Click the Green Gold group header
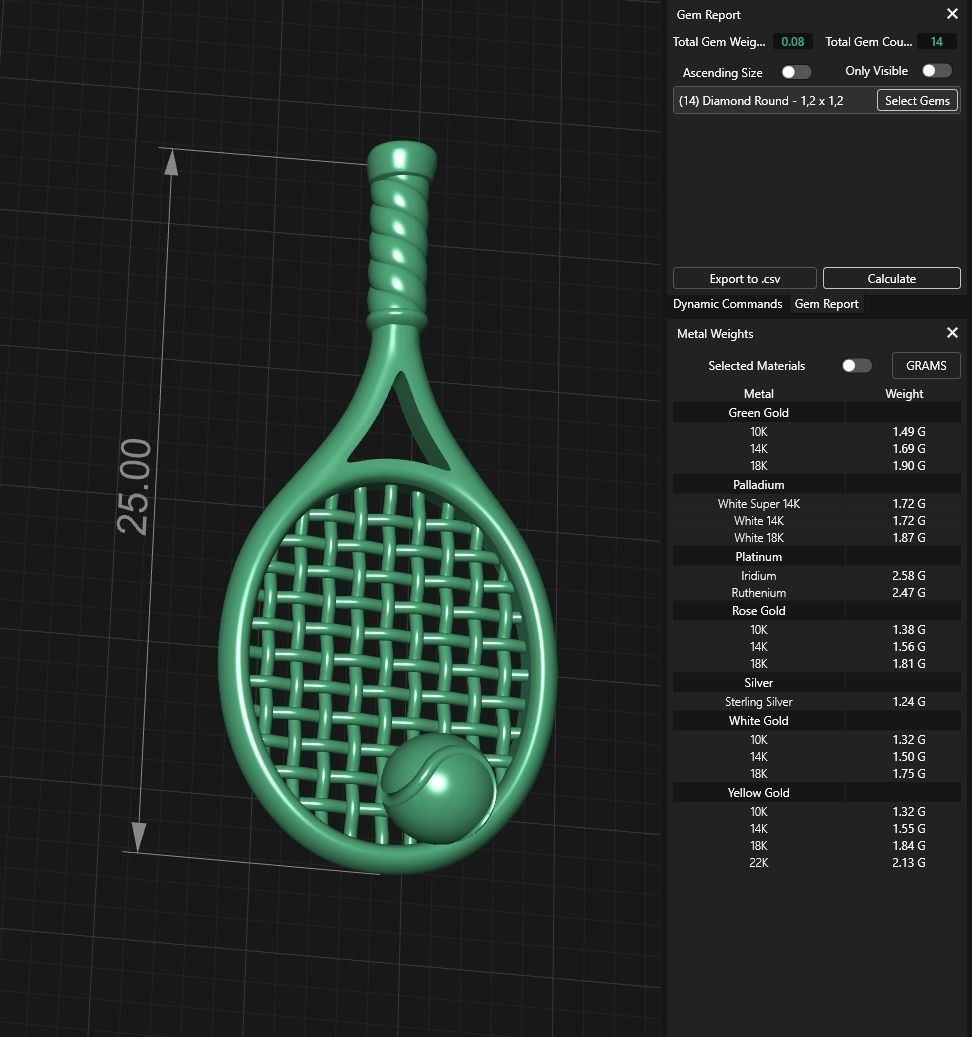This screenshot has width=972, height=1037. 817,413
